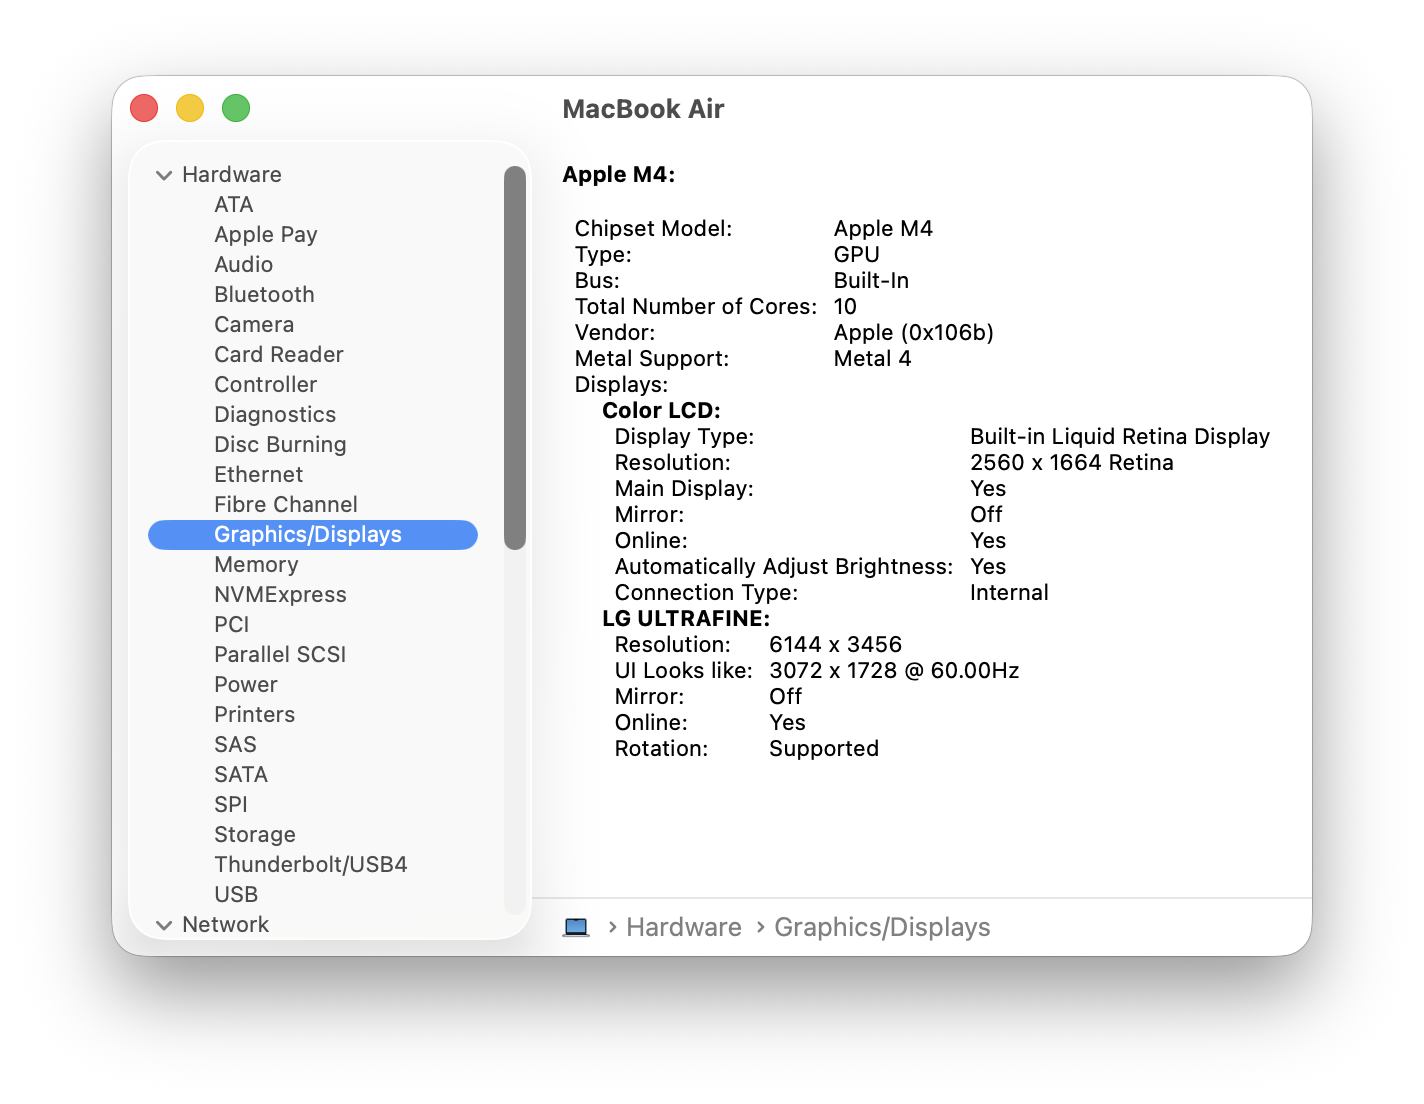Select USB in the sidebar
The height and width of the screenshot is (1104, 1424).
[235, 894]
